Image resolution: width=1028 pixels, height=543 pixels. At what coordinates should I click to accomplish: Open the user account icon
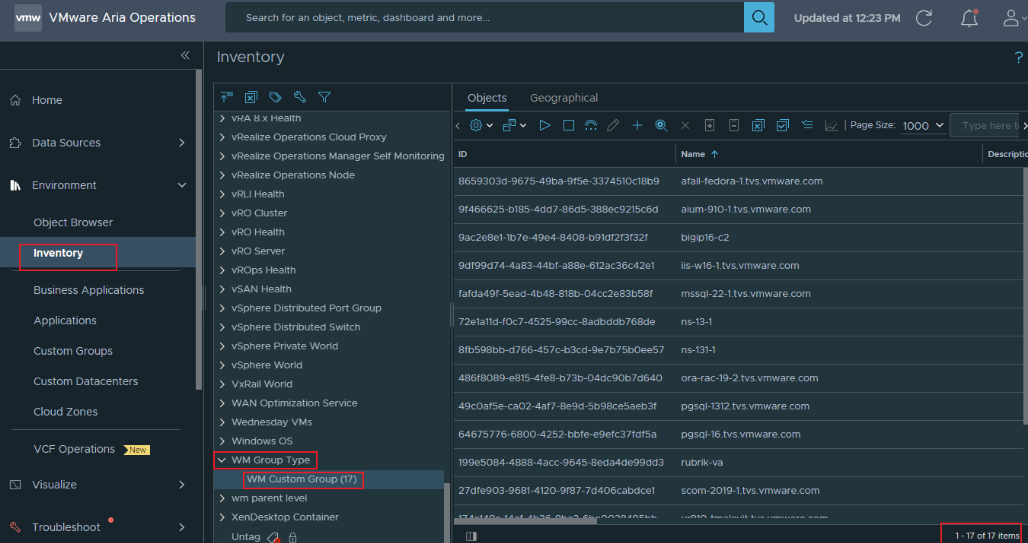pyautogui.click(x=1012, y=18)
